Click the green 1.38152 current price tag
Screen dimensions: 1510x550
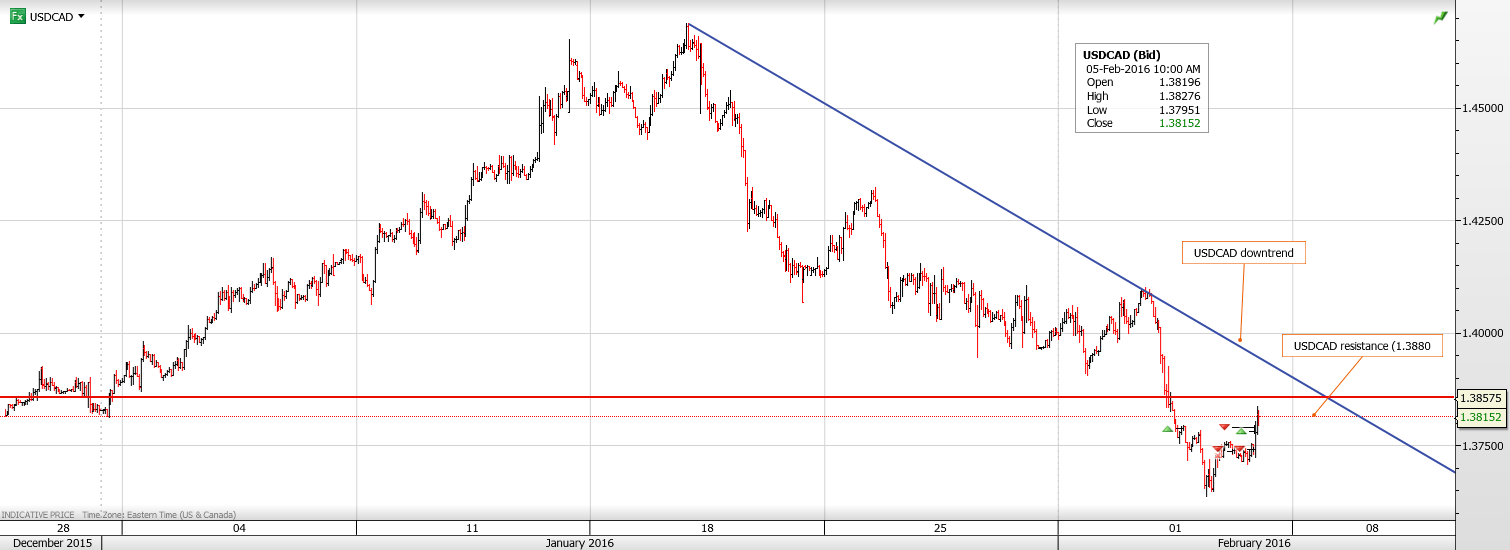(x=1480, y=416)
